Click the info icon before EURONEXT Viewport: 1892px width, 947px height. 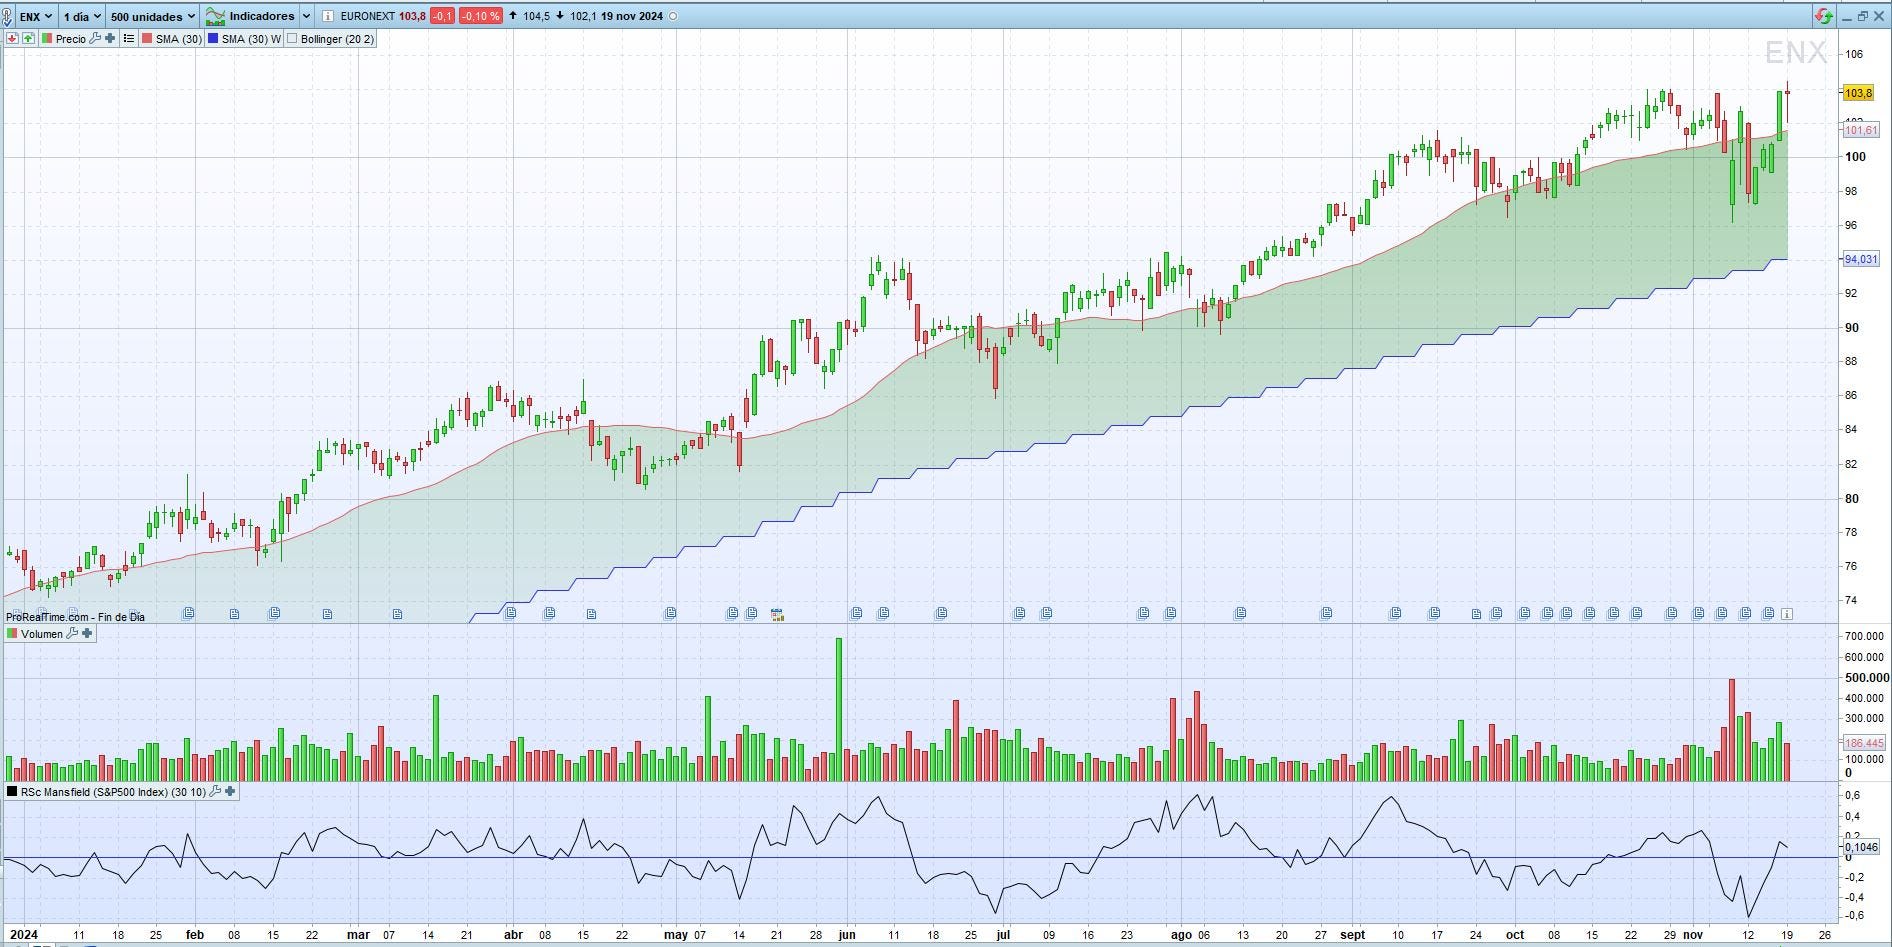(x=327, y=16)
